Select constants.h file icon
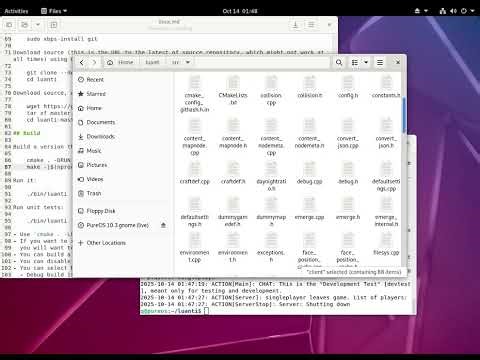This screenshot has width=480, height=360. click(386, 83)
